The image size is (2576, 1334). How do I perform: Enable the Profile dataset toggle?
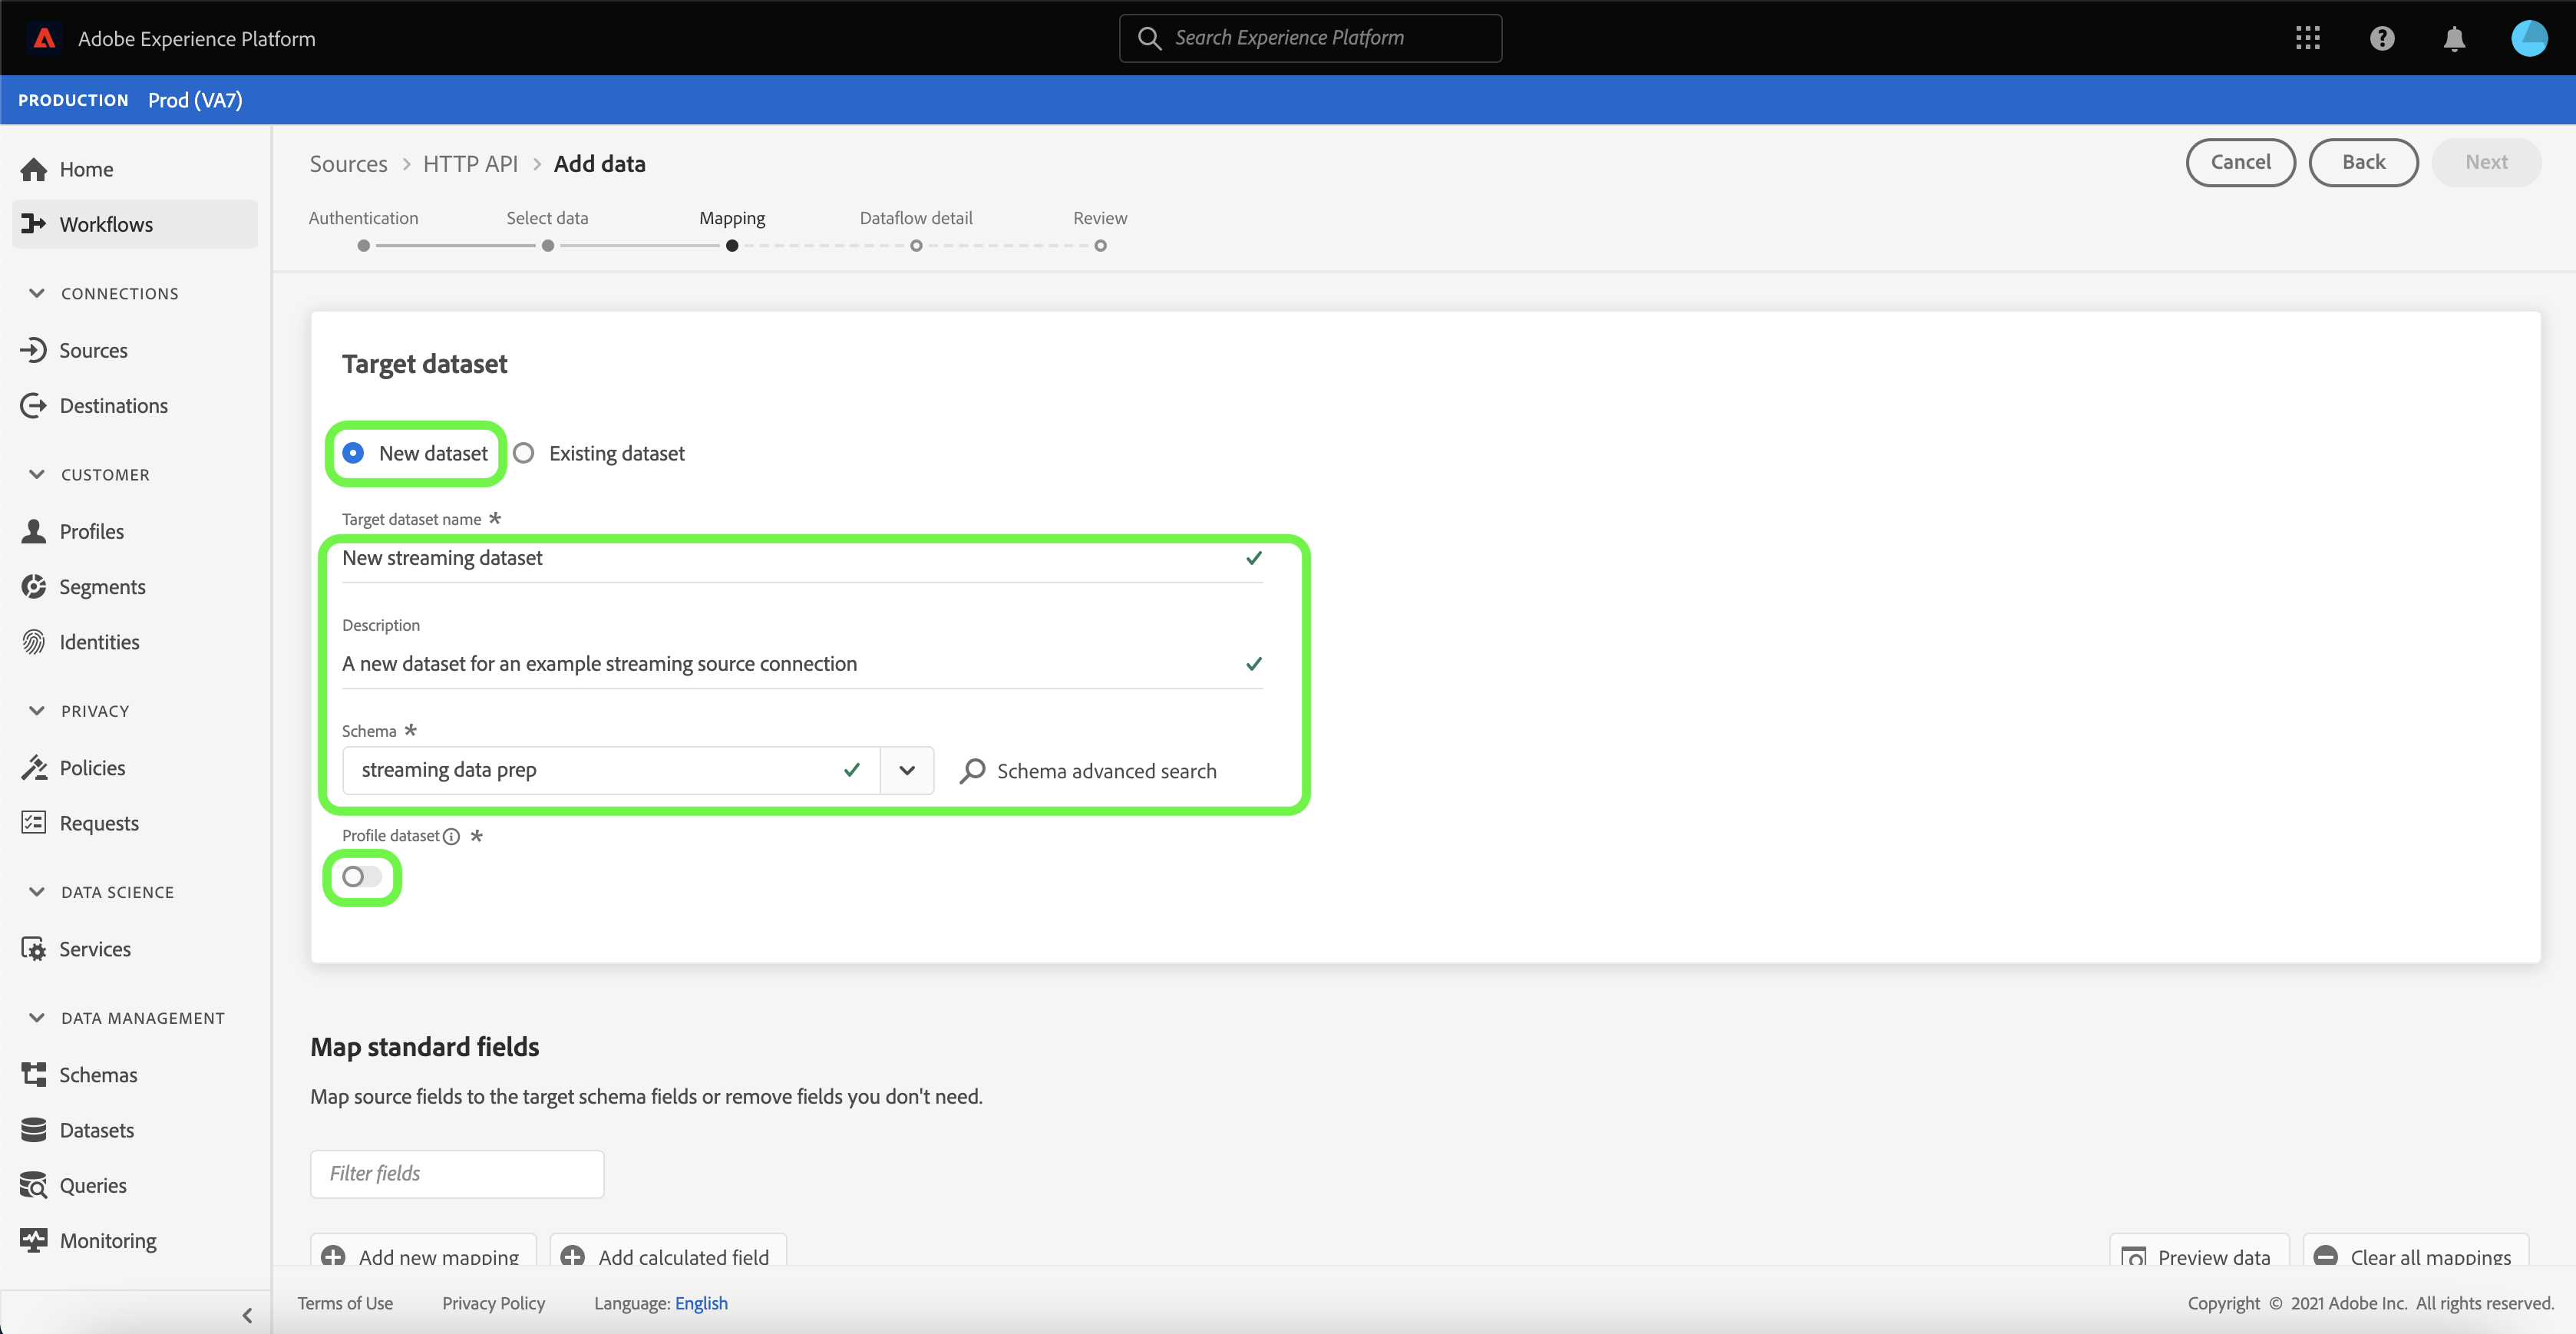click(x=362, y=877)
